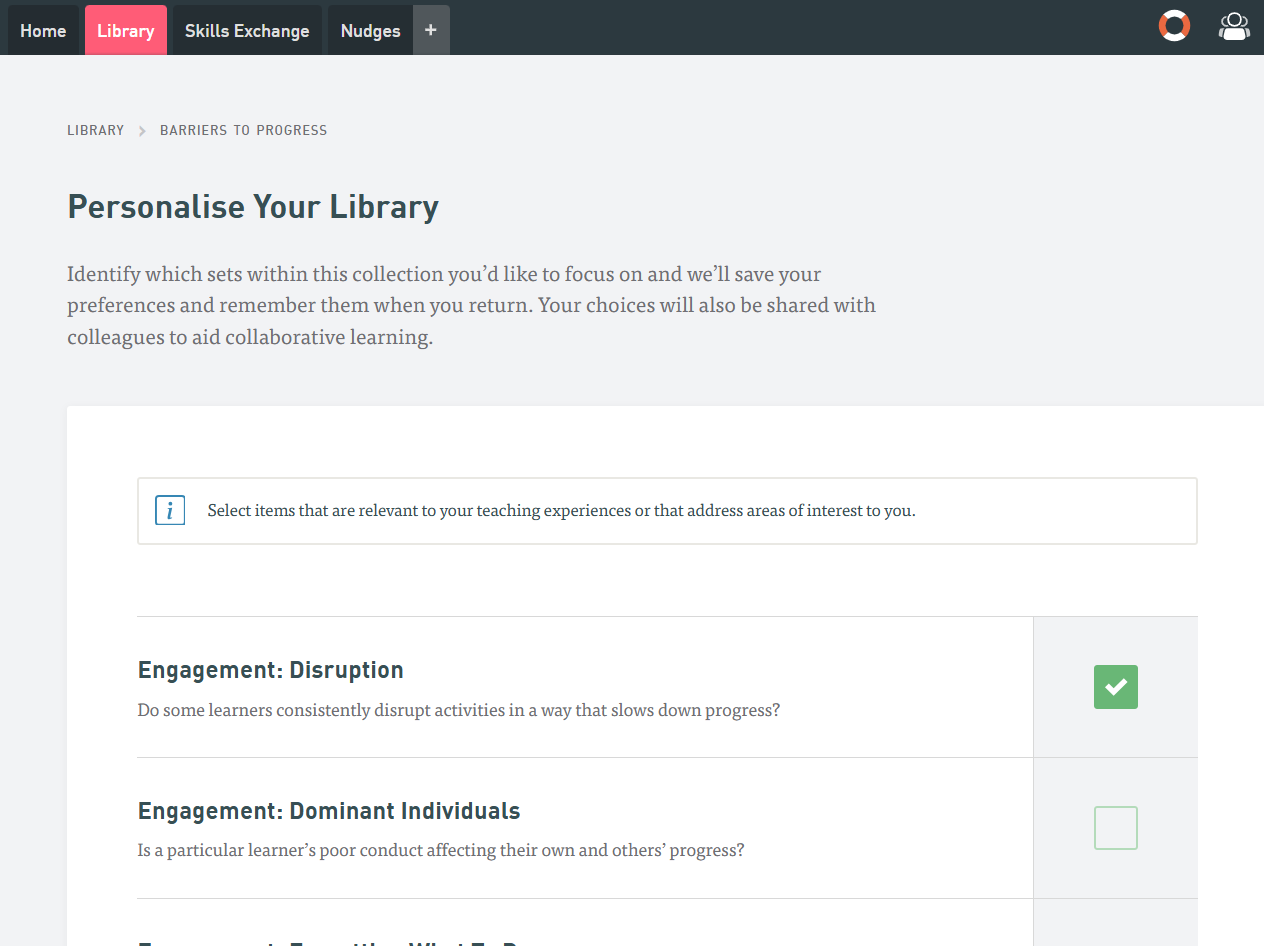Image resolution: width=1264 pixels, height=946 pixels.
Task: Click the LIBRARY breadcrumb link
Action: pos(96,130)
